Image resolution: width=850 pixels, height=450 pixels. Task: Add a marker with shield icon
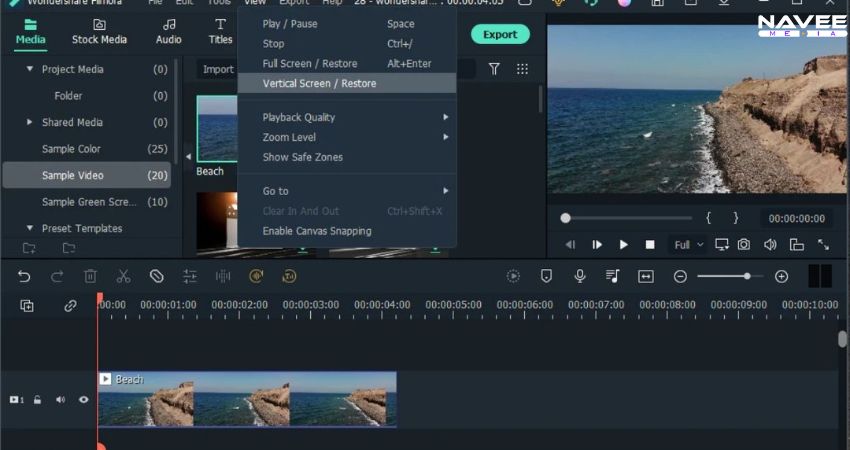pyautogui.click(x=546, y=277)
